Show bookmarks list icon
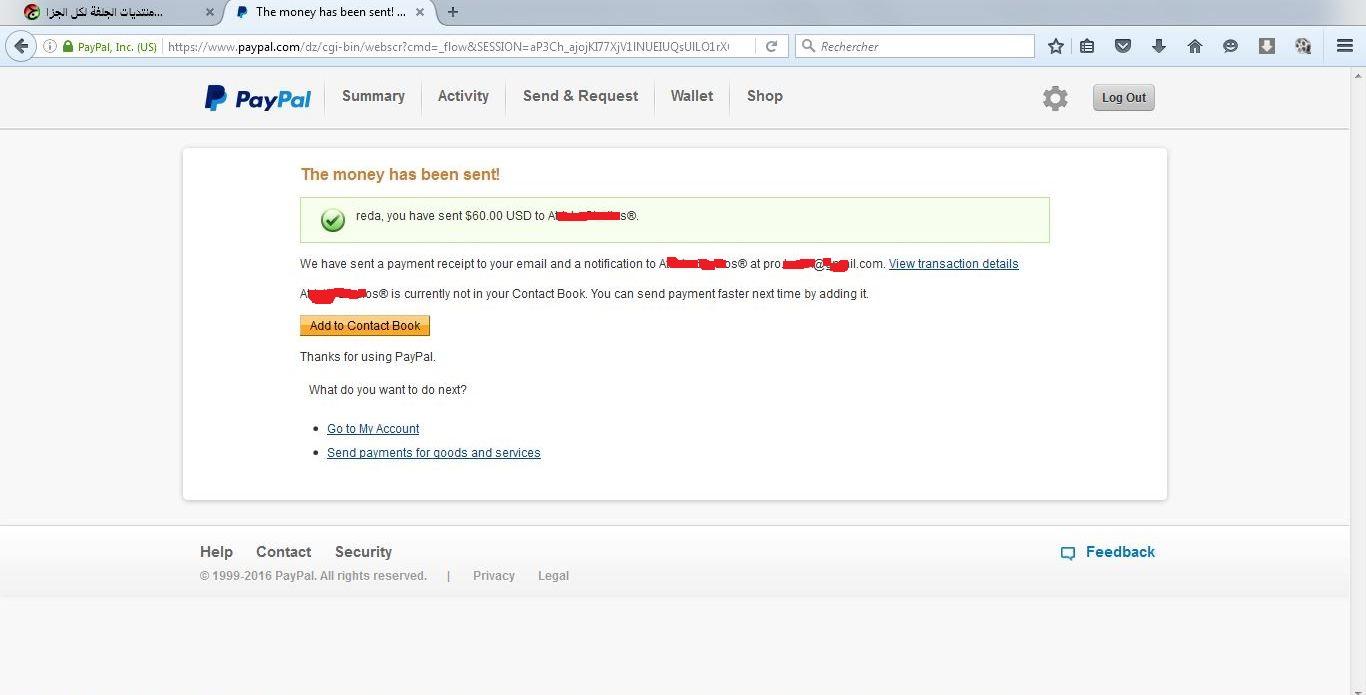 (1087, 46)
